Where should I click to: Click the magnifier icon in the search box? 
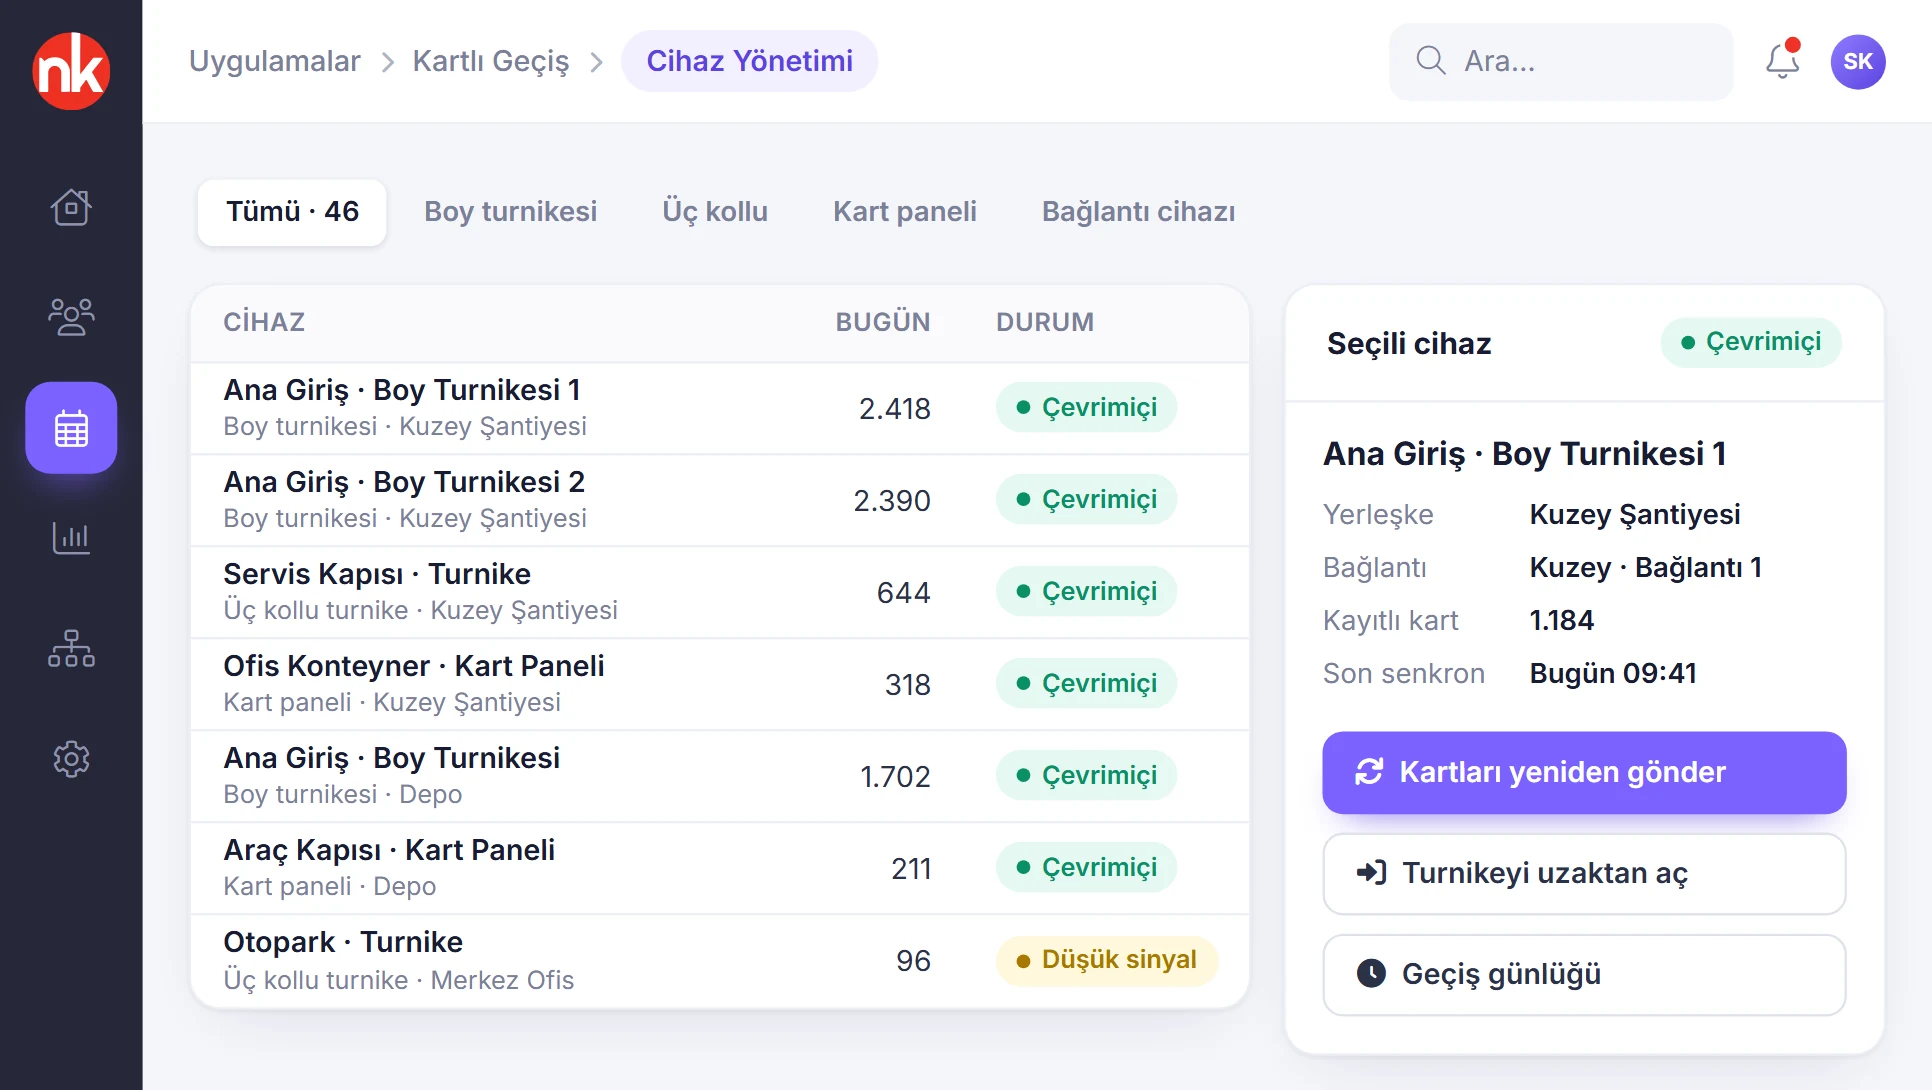click(x=1431, y=61)
